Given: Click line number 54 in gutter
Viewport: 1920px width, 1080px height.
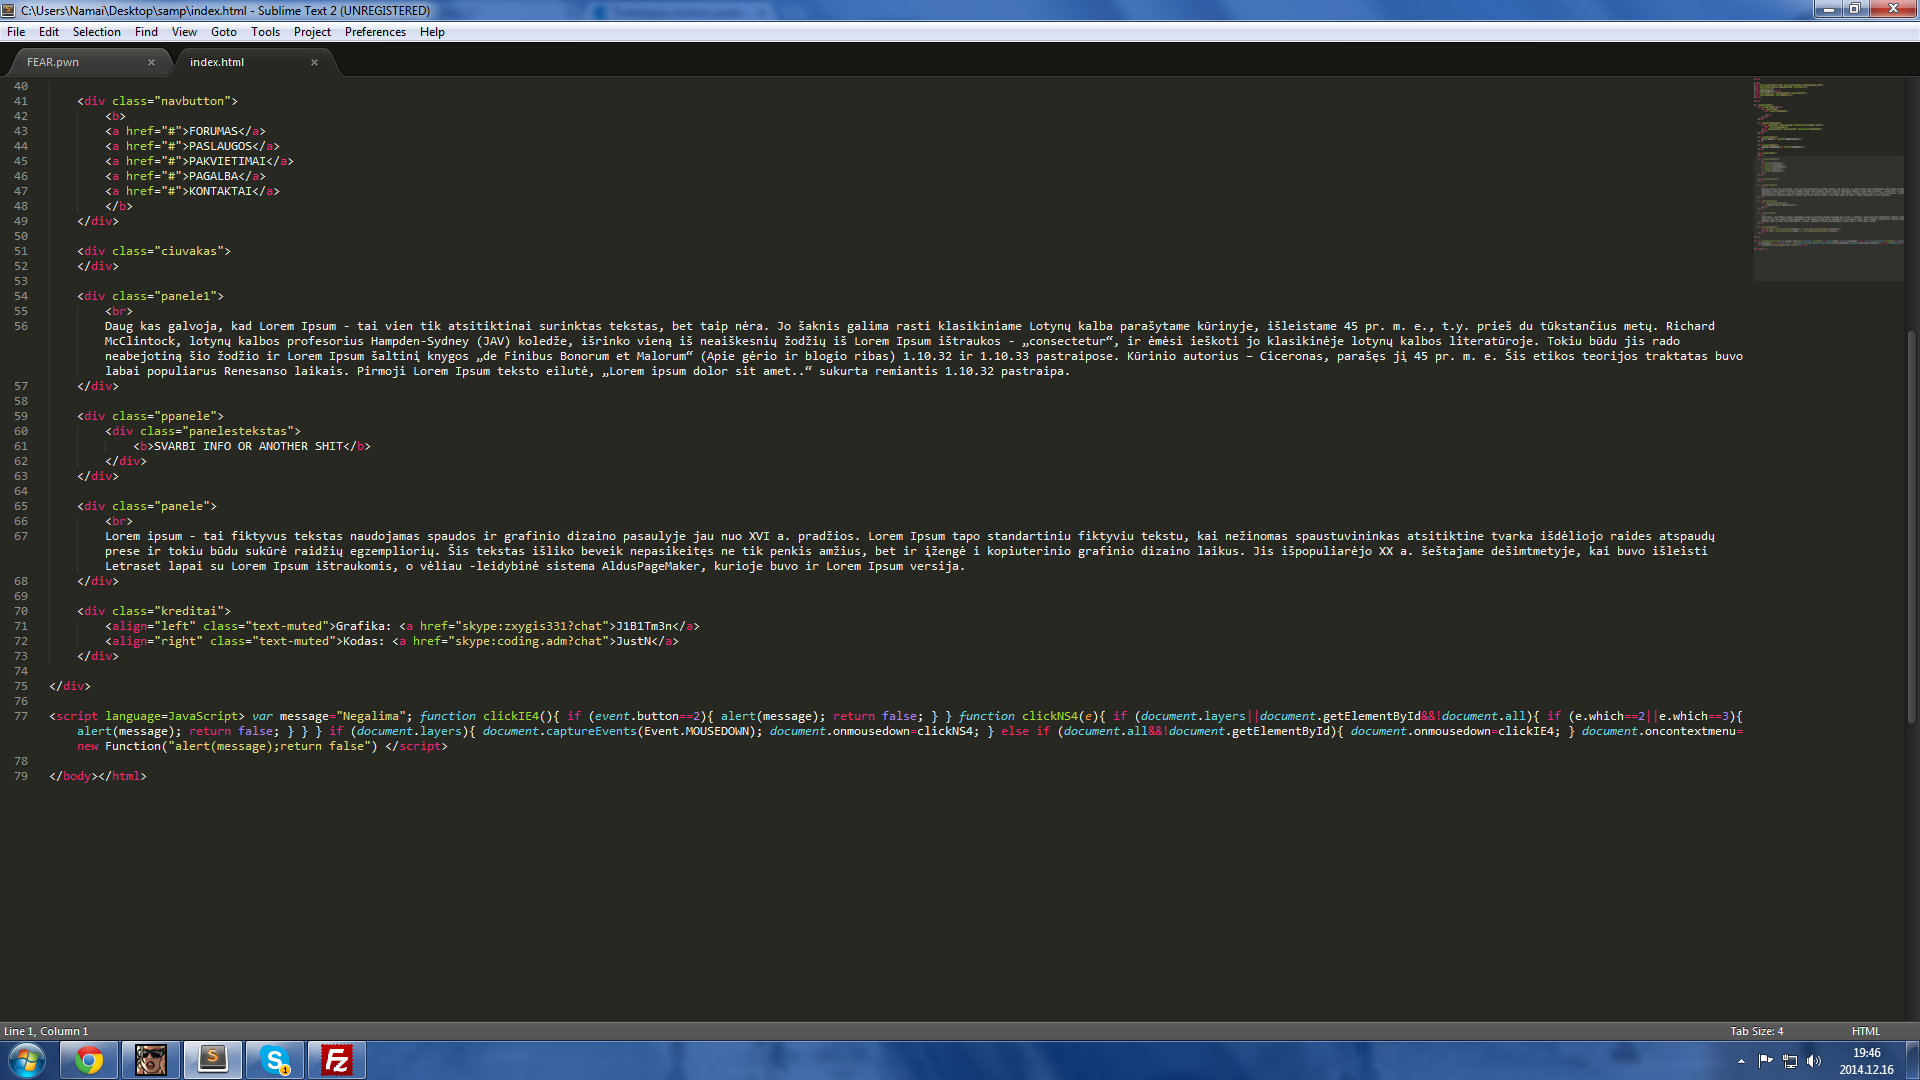Looking at the screenshot, I should (x=21, y=296).
